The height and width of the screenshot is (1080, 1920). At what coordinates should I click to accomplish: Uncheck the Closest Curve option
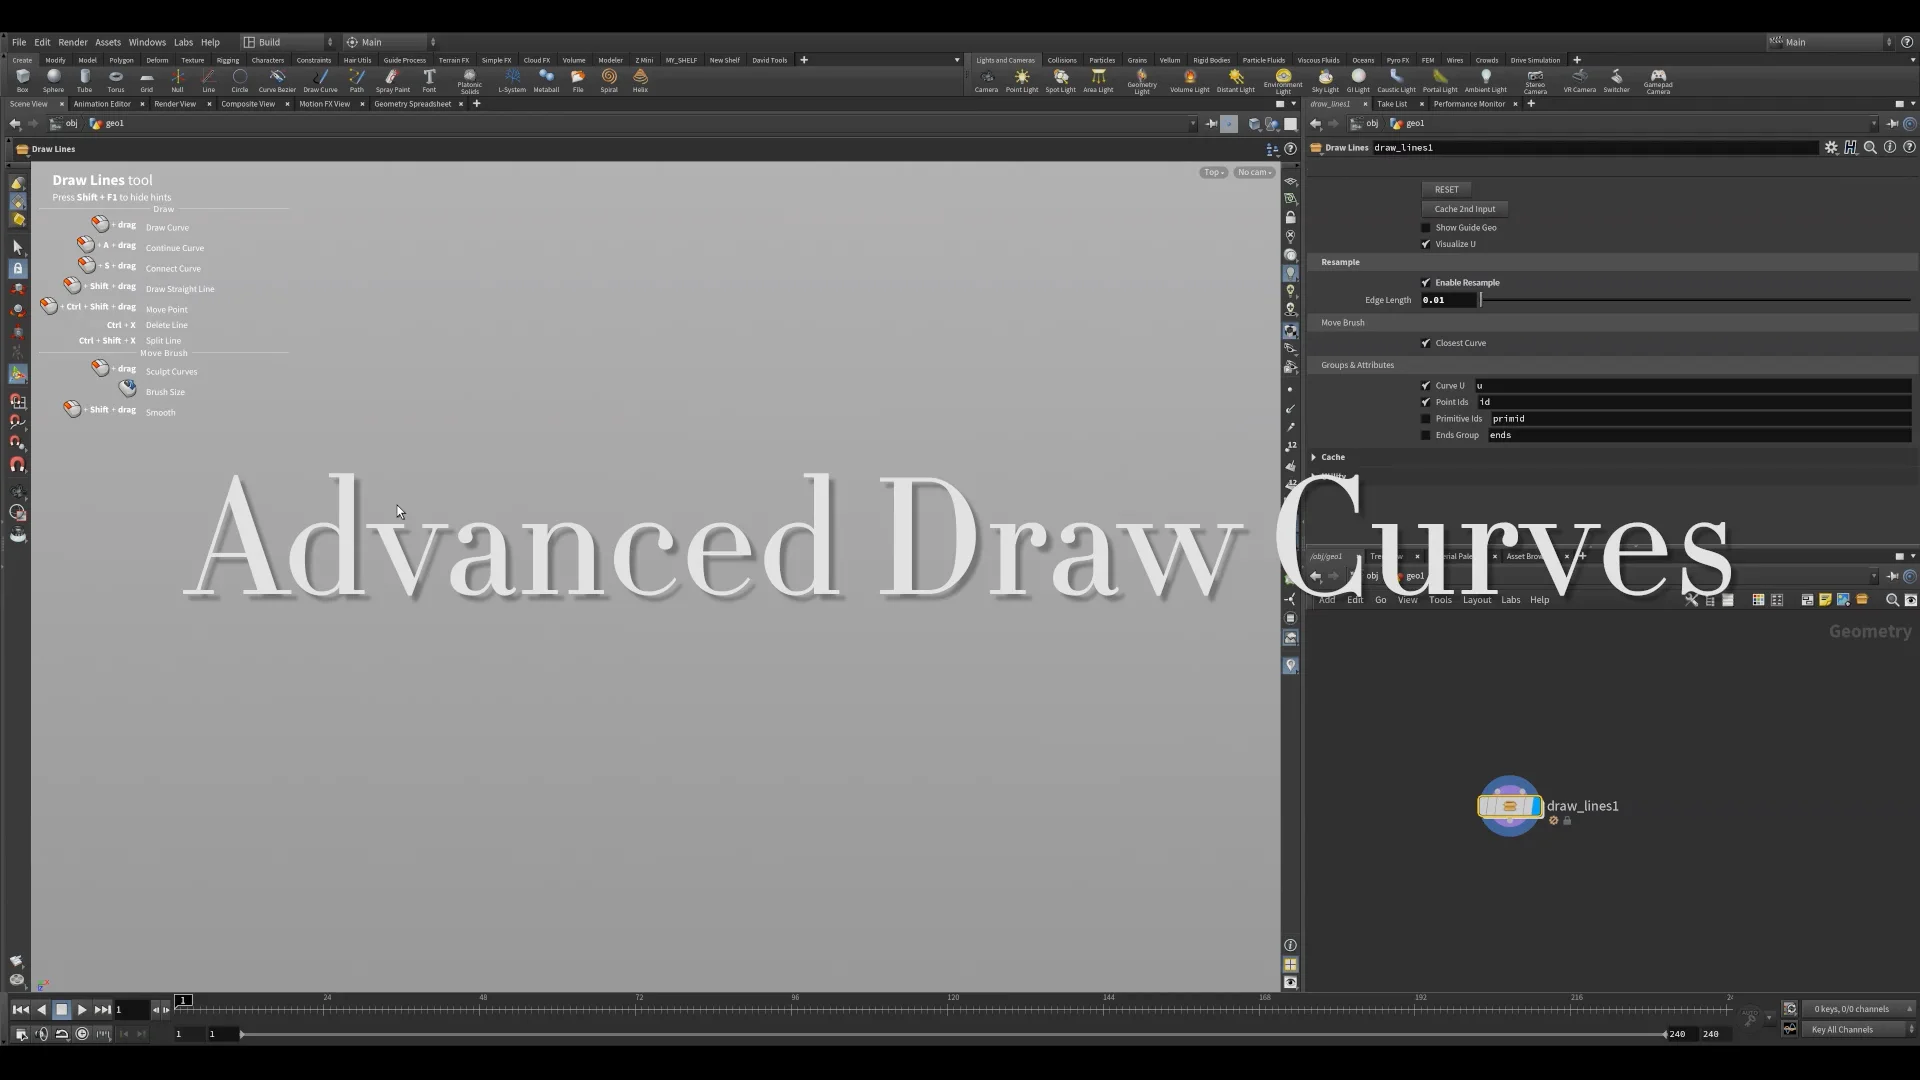click(1425, 343)
